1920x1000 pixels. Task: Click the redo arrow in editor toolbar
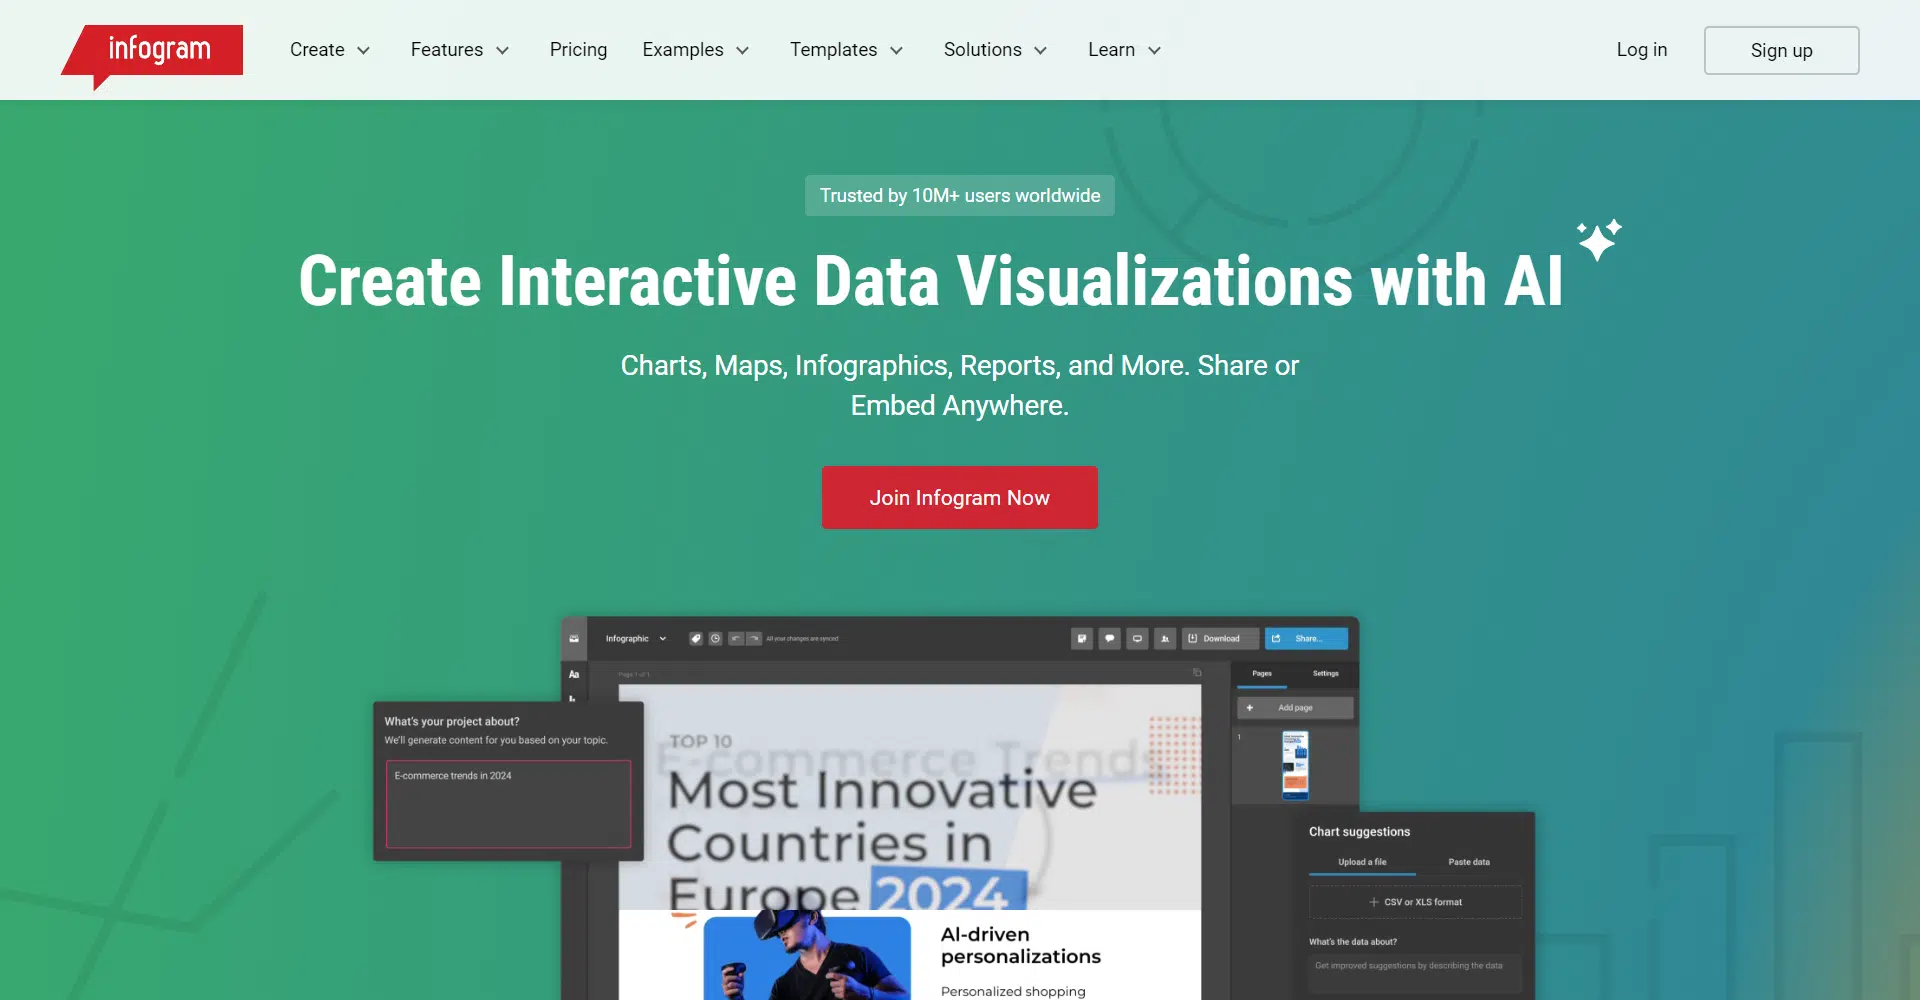tap(754, 639)
